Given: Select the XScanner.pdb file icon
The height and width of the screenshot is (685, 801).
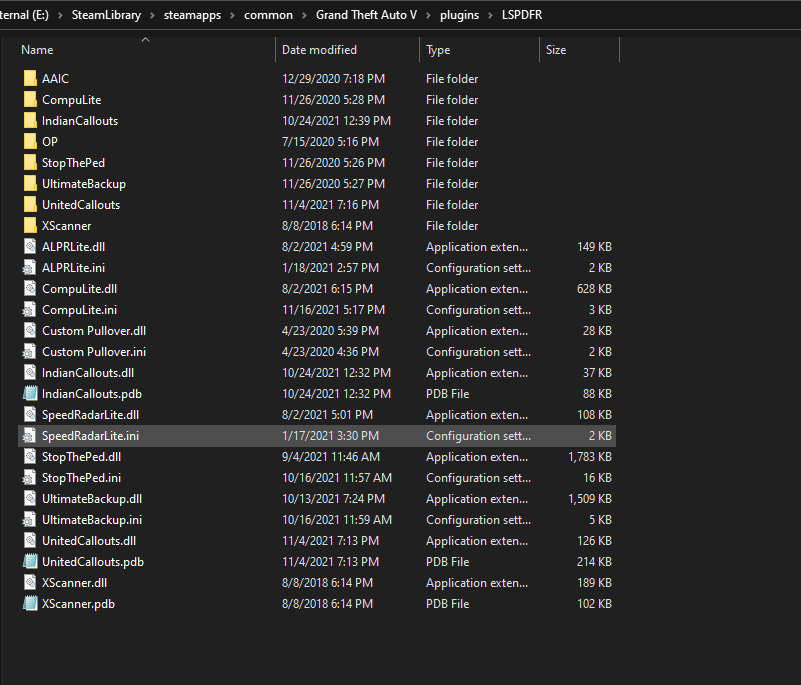Looking at the screenshot, I should tap(30, 603).
